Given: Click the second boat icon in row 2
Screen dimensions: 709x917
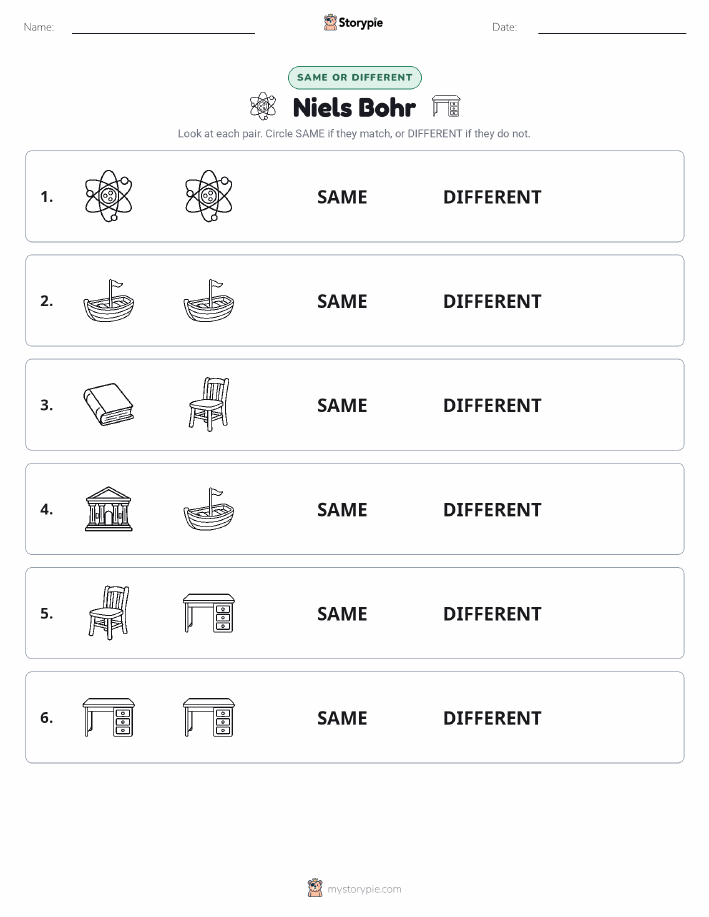Looking at the screenshot, I should 209,301.
